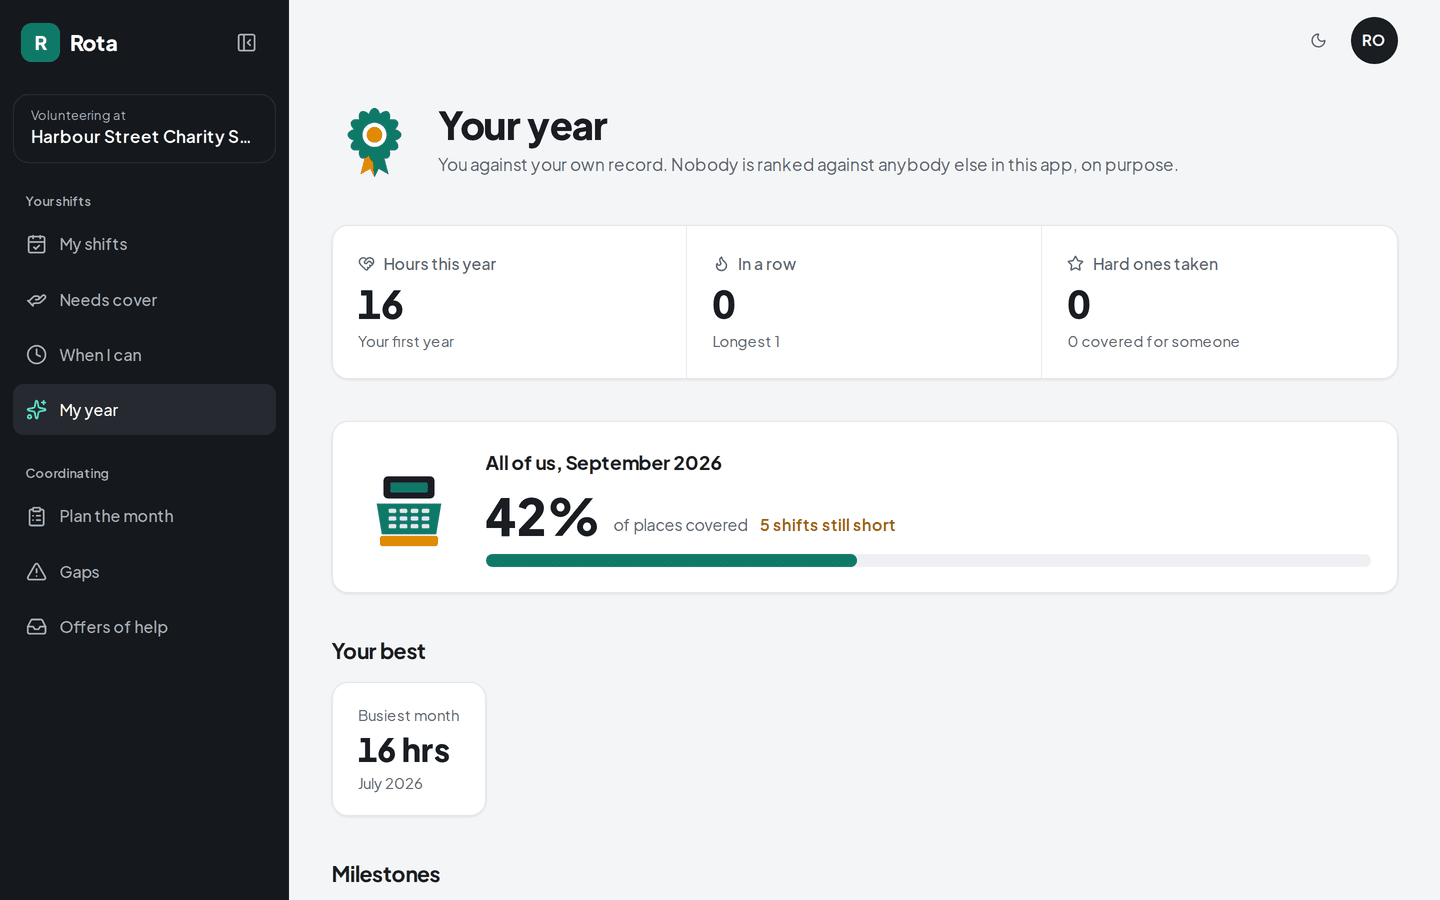Click the award rosette icon
1440x900 pixels.
[x=375, y=142]
